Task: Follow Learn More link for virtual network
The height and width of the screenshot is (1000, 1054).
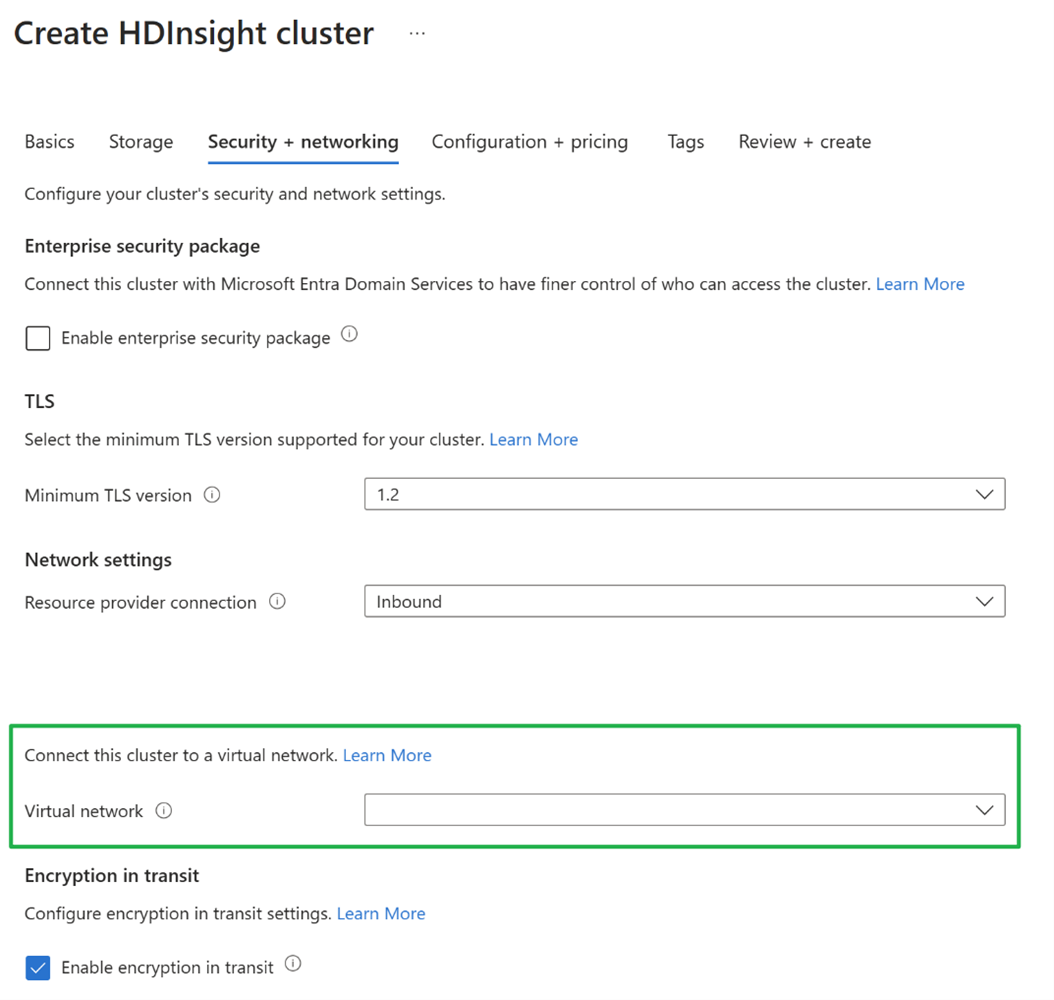Action: click(387, 755)
